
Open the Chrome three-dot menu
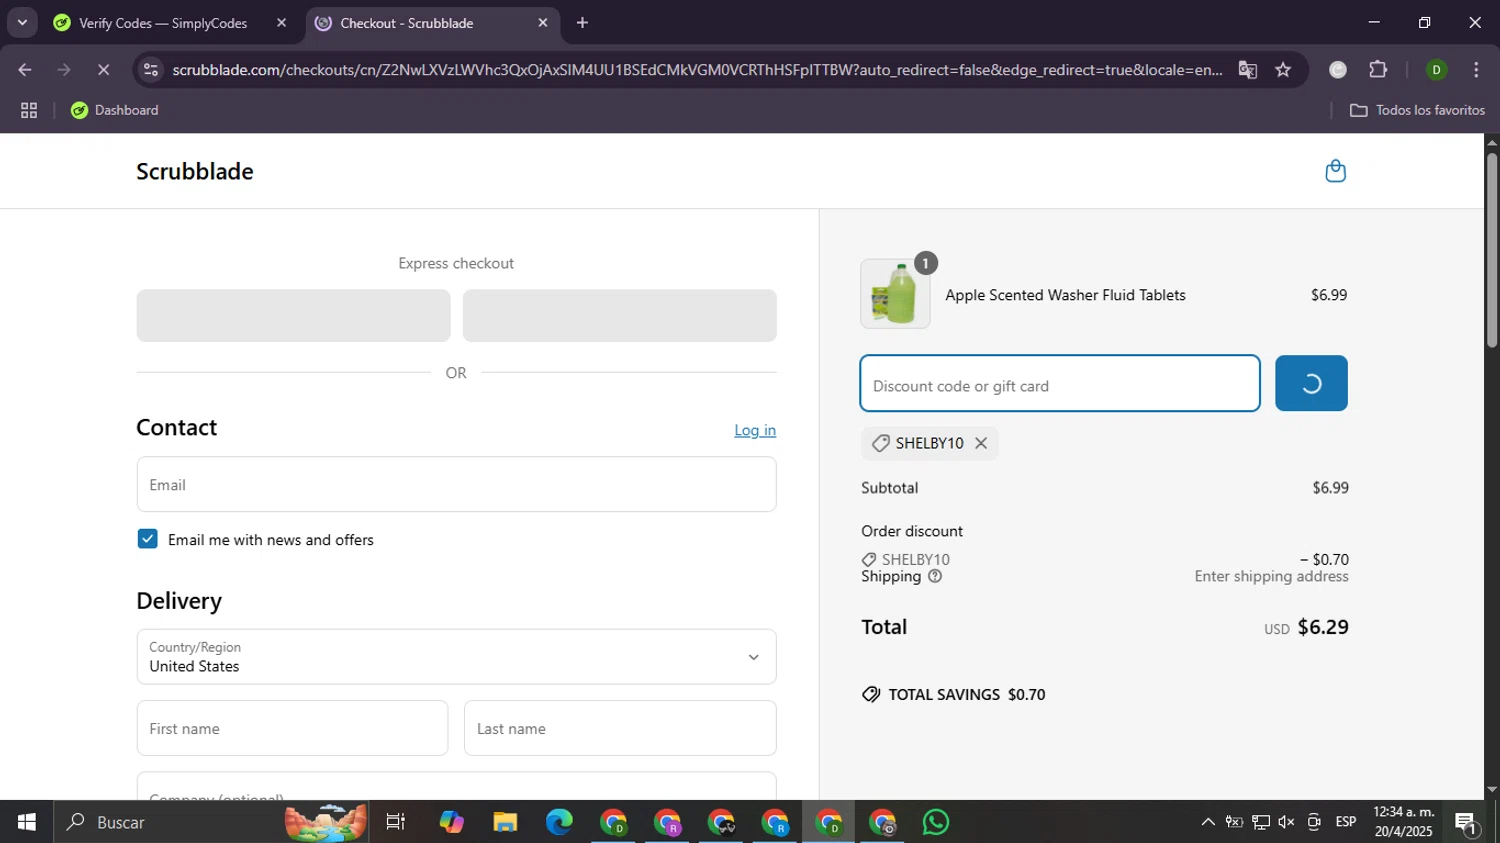[x=1476, y=70]
